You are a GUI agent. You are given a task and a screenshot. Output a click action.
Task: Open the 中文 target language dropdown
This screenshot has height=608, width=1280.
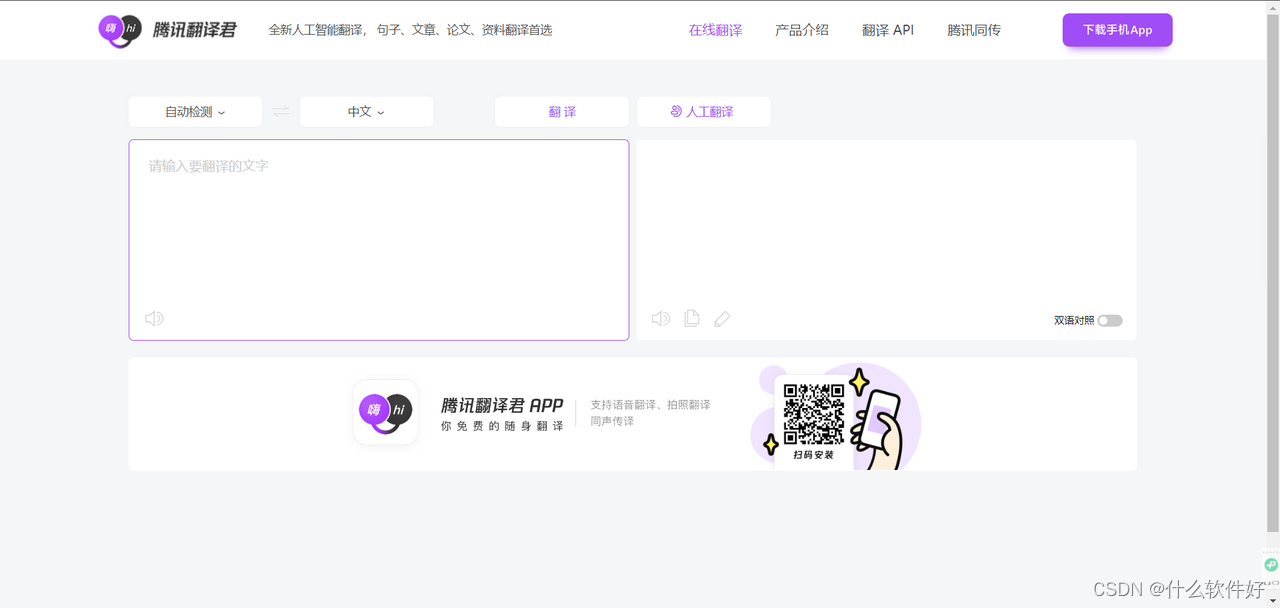click(366, 112)
